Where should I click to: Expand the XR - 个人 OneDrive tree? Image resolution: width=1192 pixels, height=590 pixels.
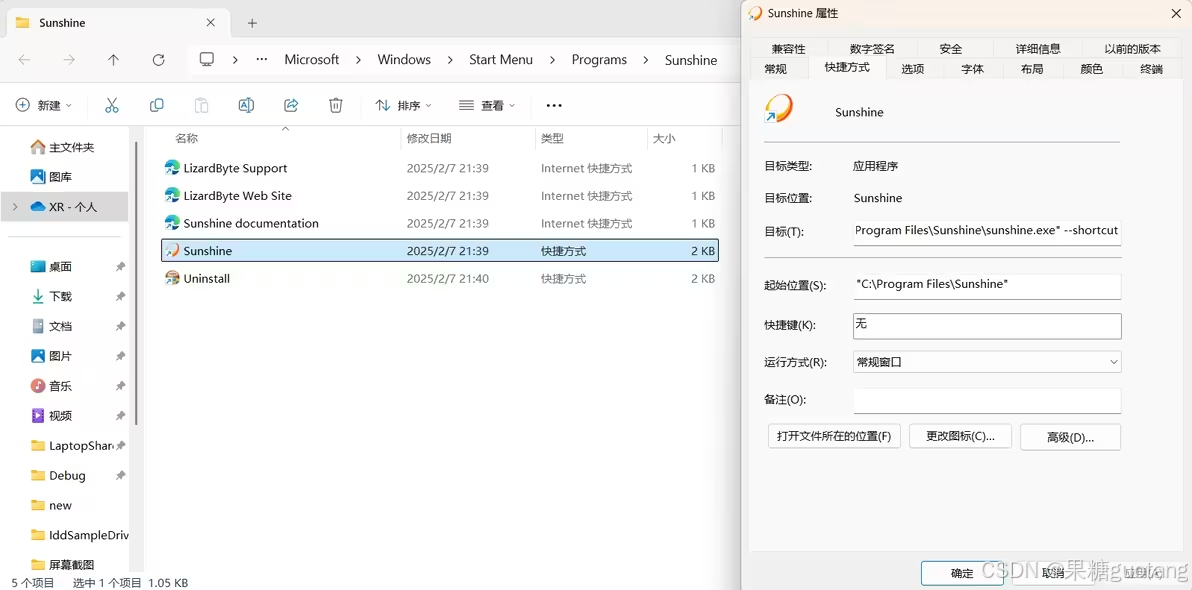[15, 207]
